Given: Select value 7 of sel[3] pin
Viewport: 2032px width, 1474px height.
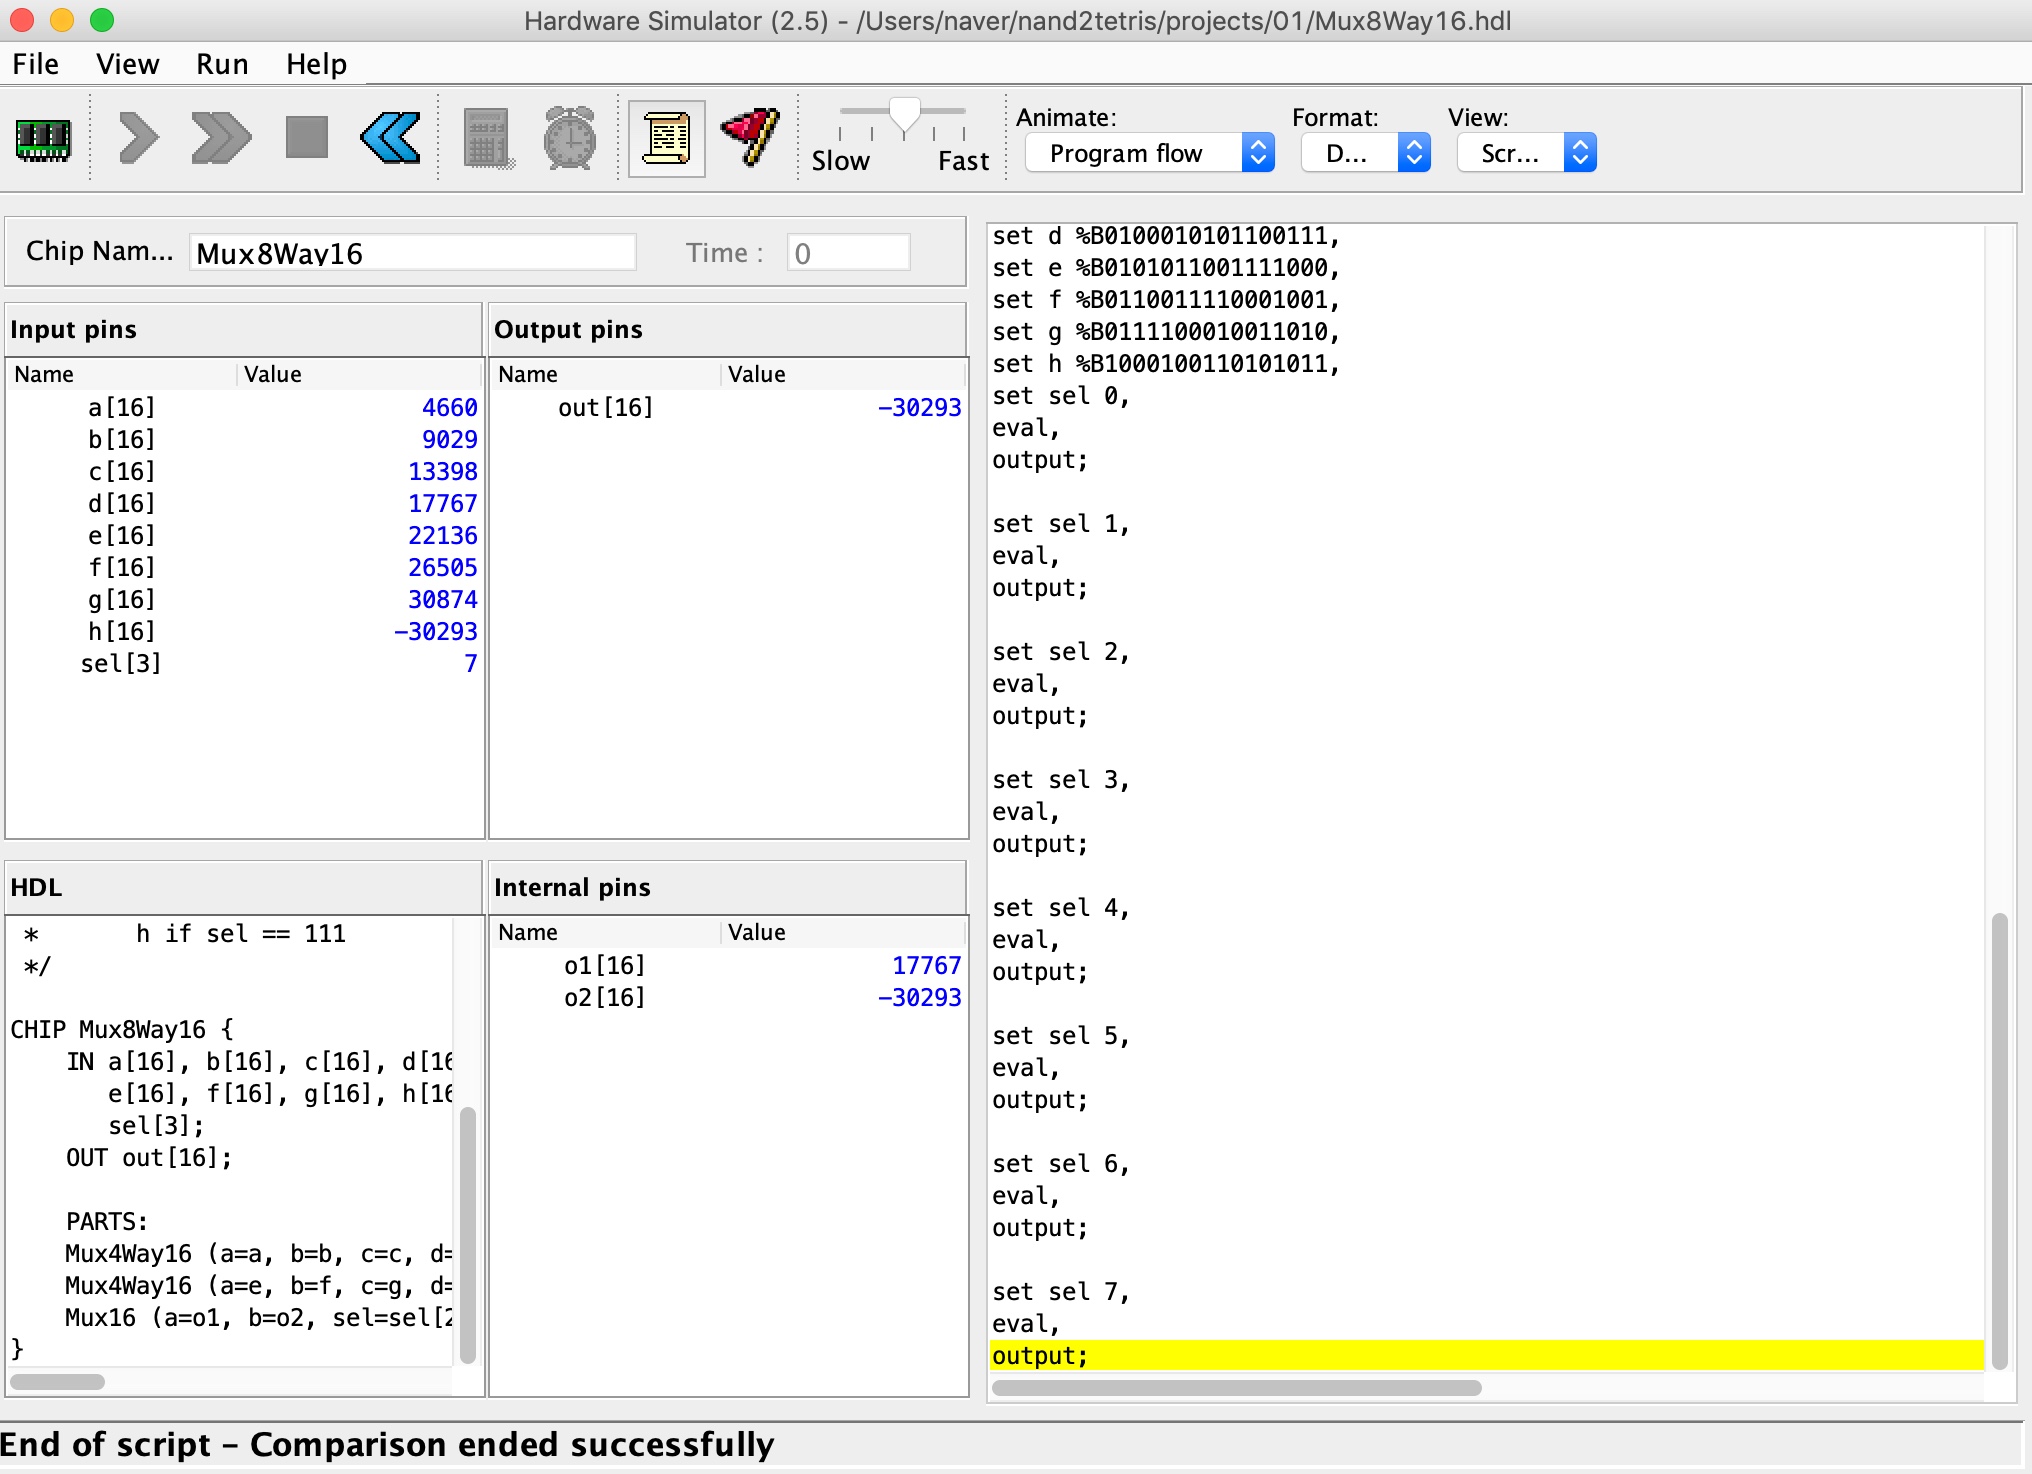Looking at the screenshot, I should [470, 664].
